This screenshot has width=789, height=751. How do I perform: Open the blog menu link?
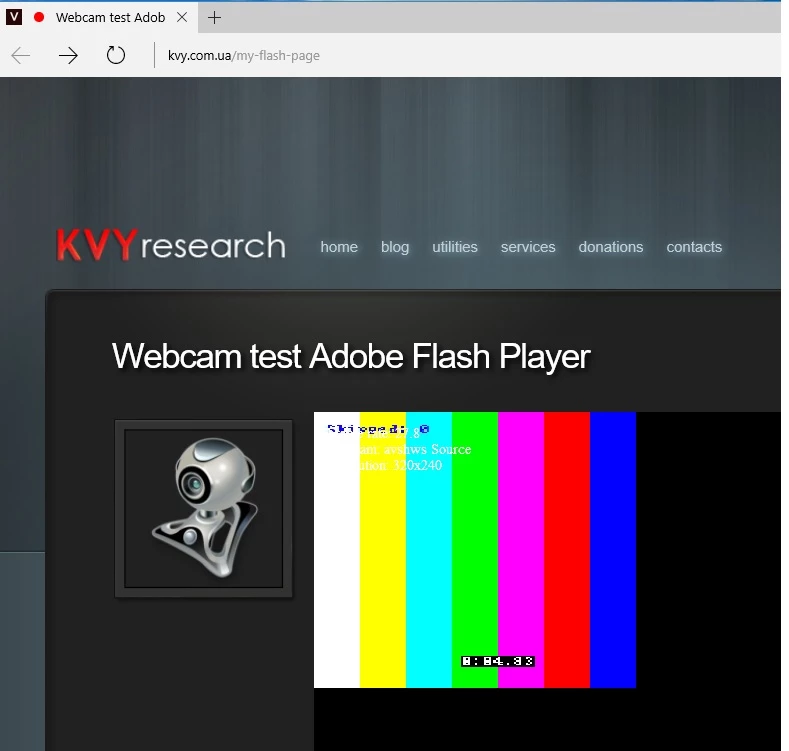pos(395,247)
